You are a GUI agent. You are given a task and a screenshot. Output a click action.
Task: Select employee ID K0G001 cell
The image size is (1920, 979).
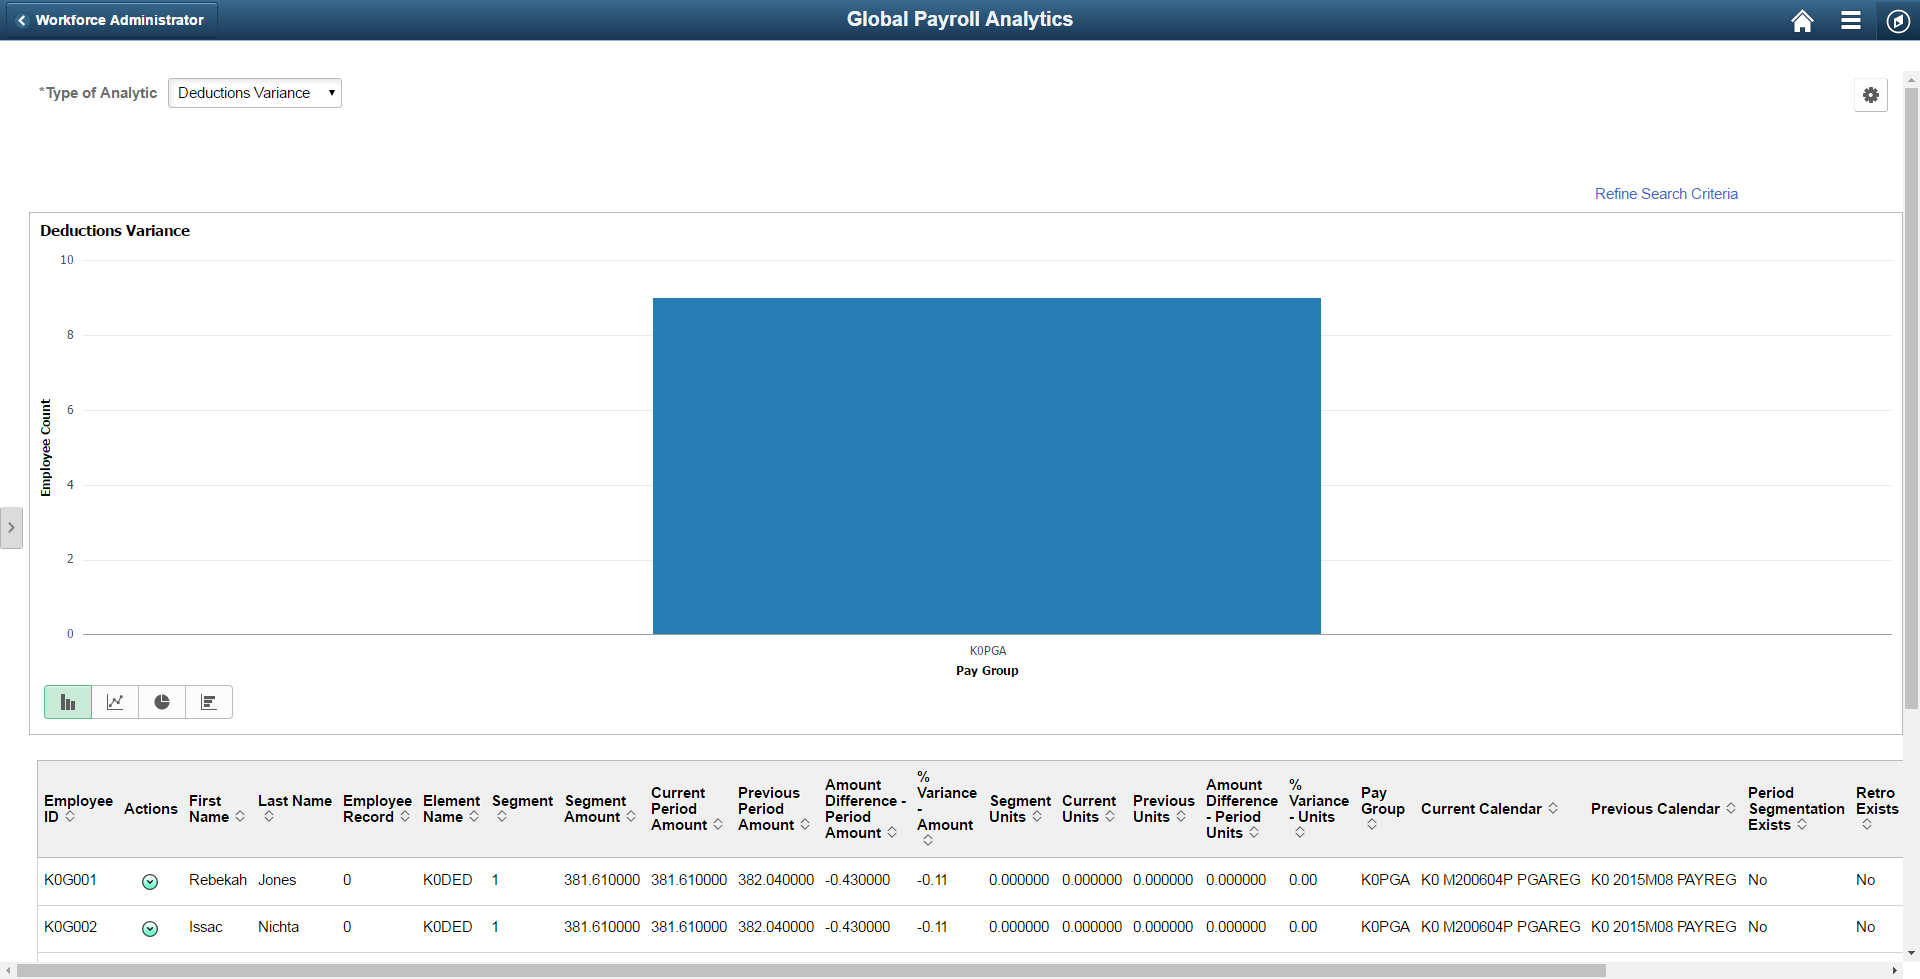pyautogui.click(x=70, y=880)
